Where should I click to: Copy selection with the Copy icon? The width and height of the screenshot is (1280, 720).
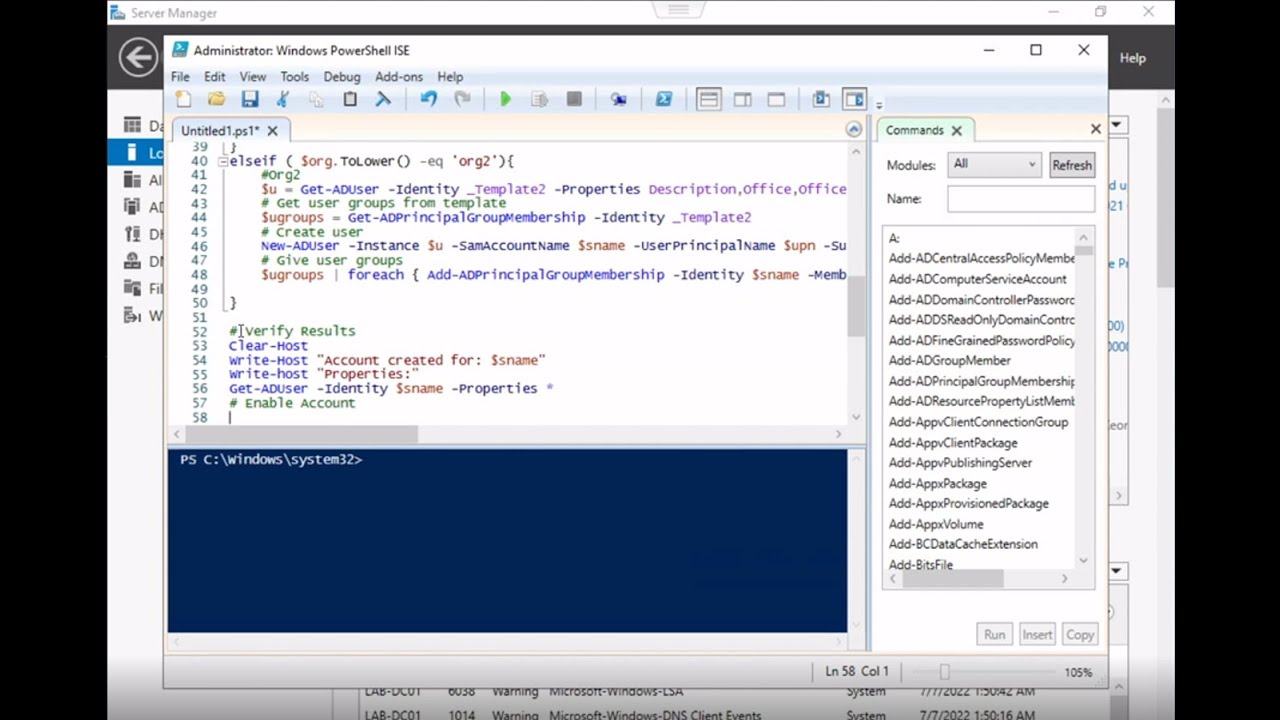[x=316, y=99]
